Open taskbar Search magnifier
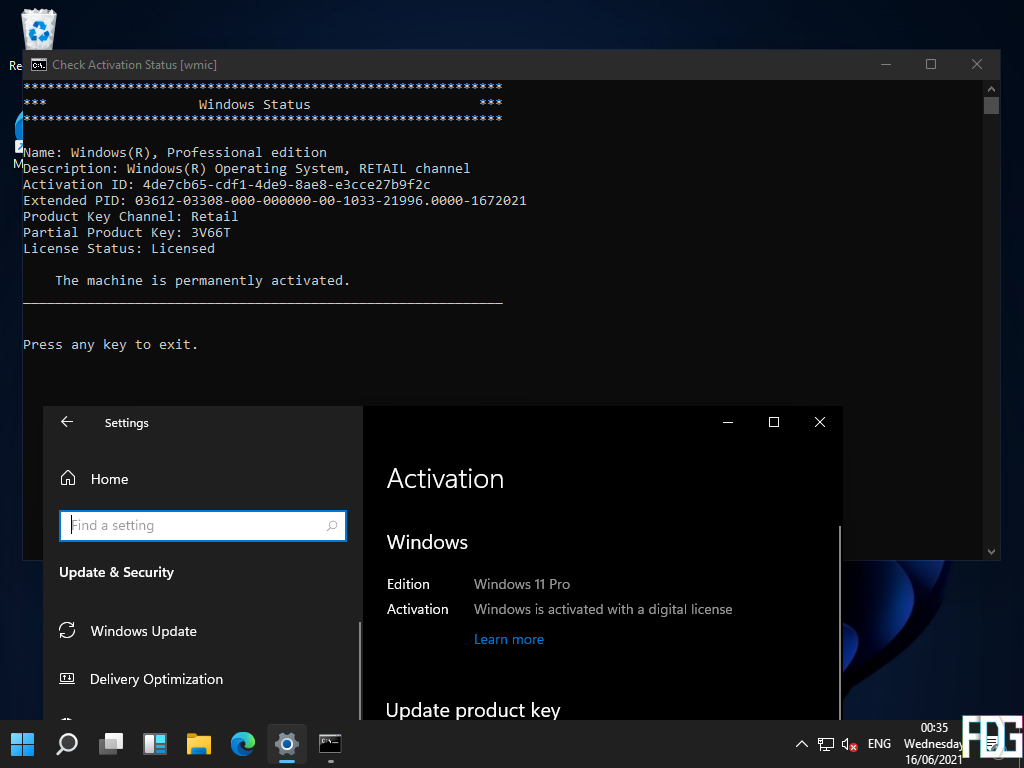Screen dimensions: 1024x768 [x=67, y=744]
